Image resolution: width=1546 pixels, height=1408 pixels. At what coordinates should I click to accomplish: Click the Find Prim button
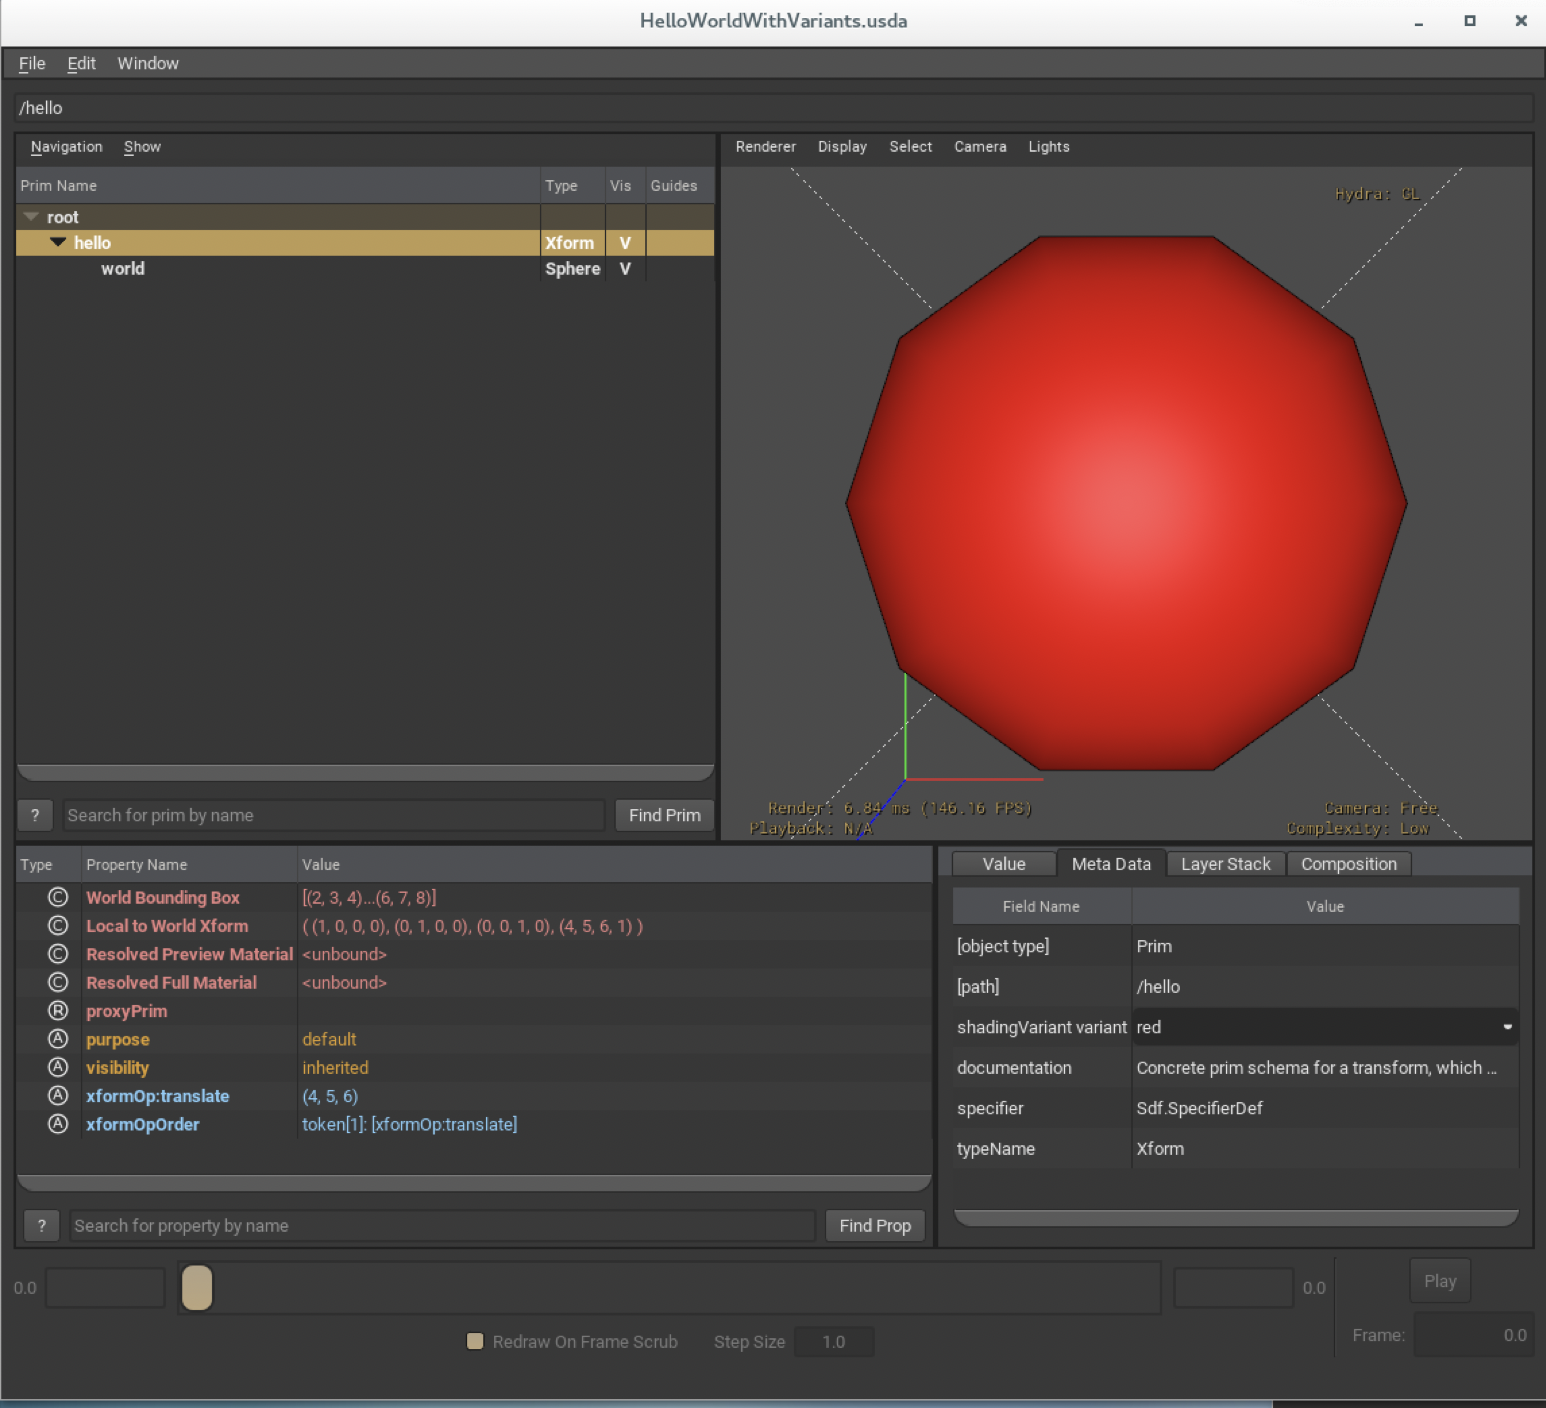(x=665, y=815)
